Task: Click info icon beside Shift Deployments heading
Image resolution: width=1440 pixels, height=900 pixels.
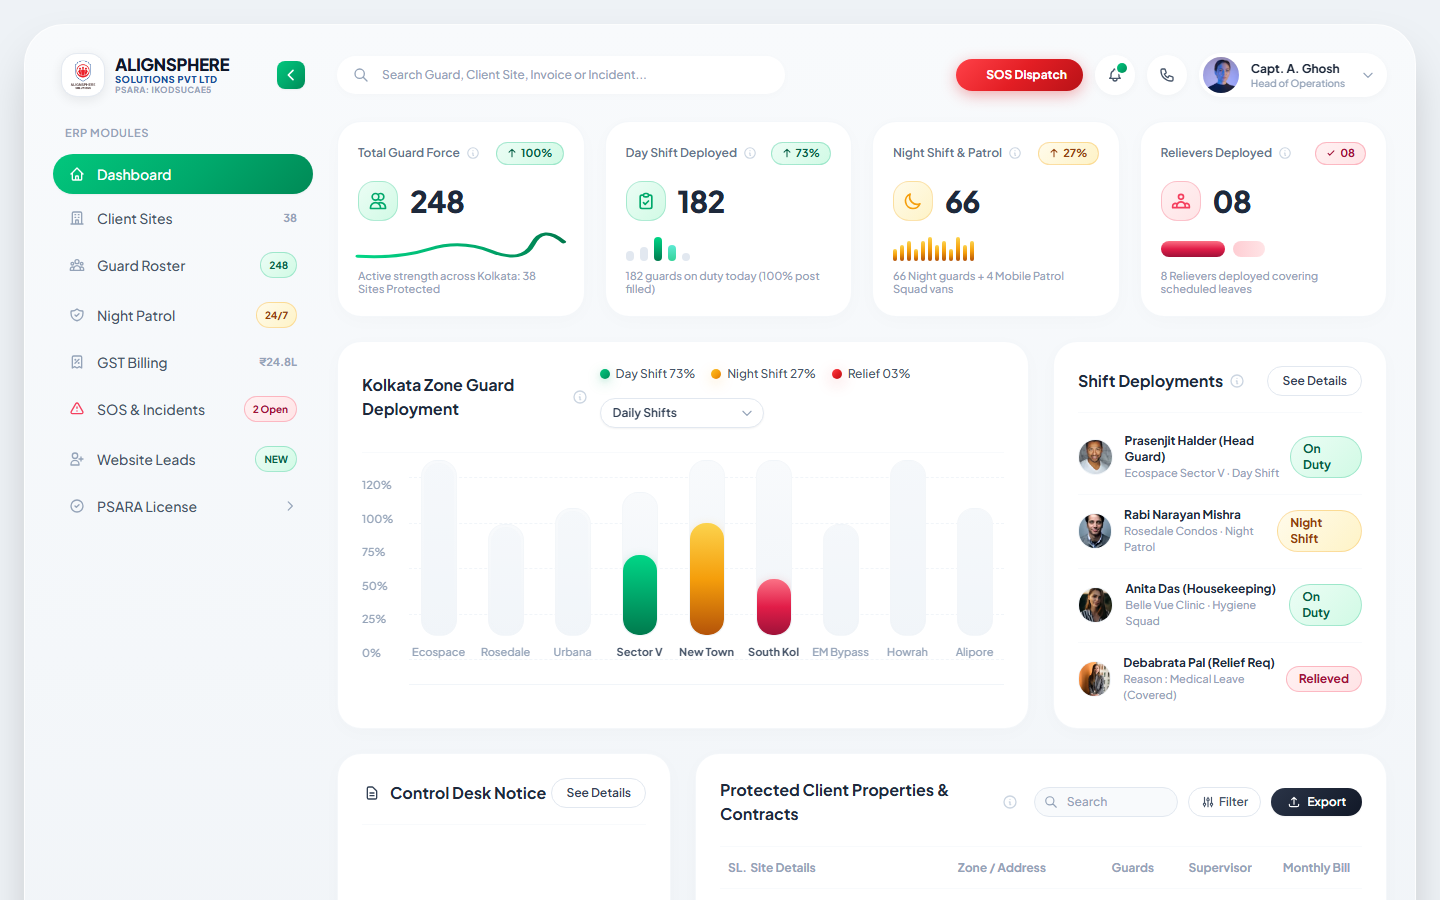Action: click(x=1237, y=381)
